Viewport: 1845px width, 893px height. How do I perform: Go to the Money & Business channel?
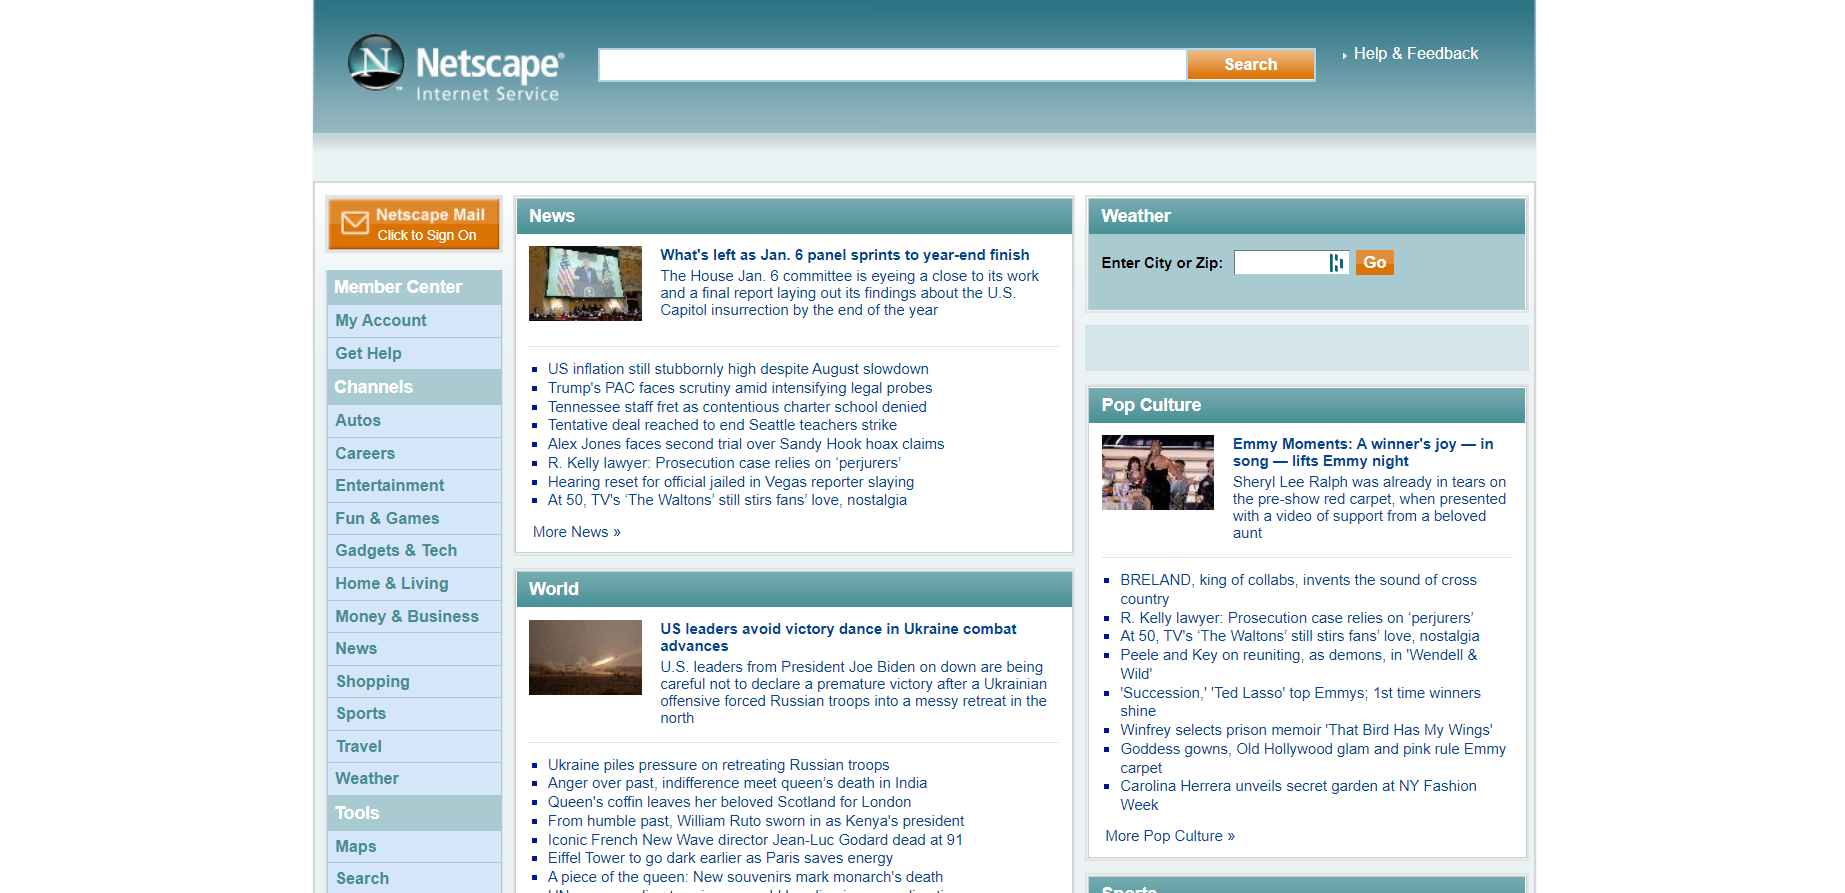point(407,617)
